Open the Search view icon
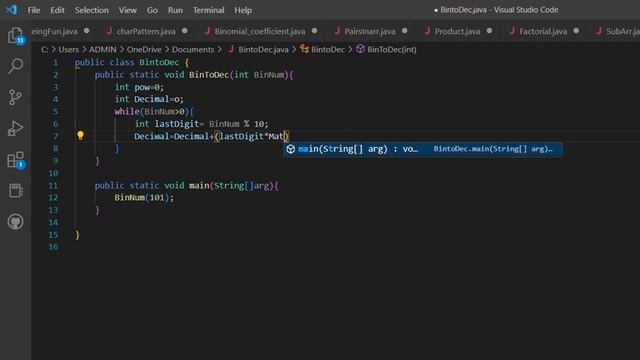This screenshot has height=360, width=640. [x=16, y=65]
